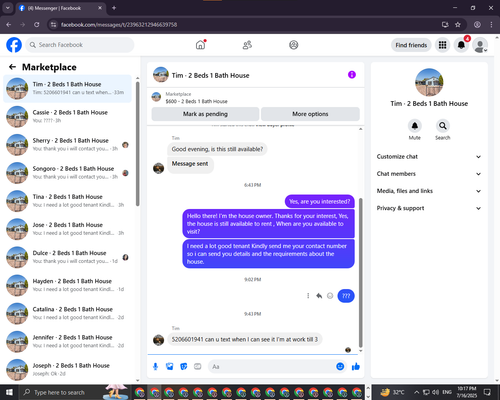Image resolution: width=500 pixels, height=400 pixels.
Task: Open the Groups icon in top navigation
Action: click(x=294, y=45)
